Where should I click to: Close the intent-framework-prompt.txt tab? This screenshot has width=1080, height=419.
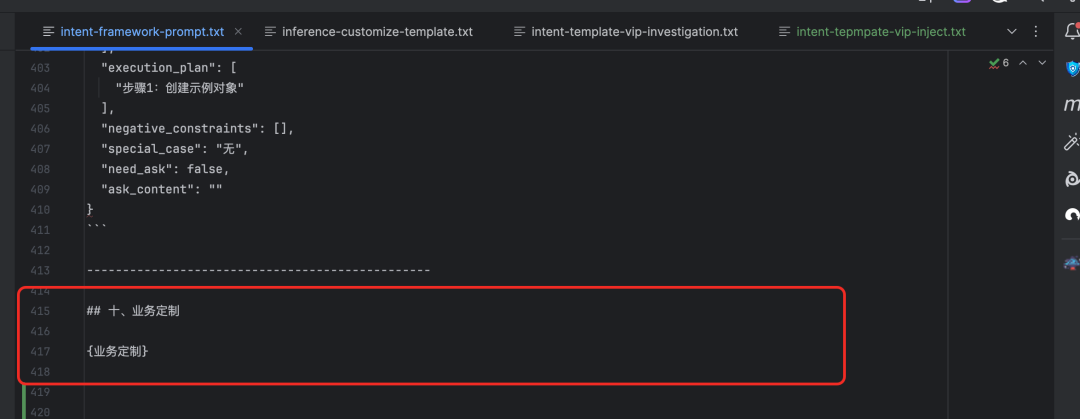click(239, 32)
